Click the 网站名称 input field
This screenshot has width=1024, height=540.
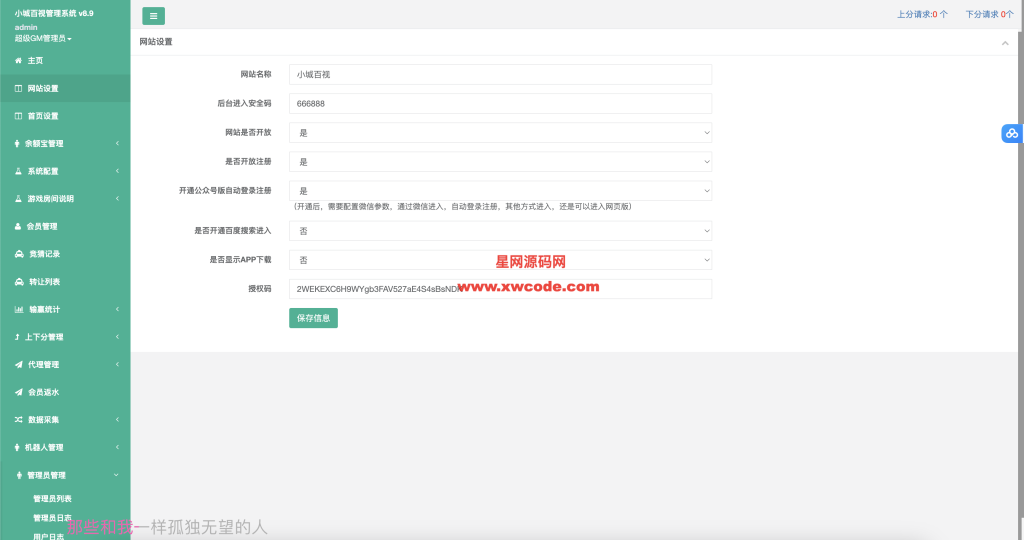(x=500, y=74)
